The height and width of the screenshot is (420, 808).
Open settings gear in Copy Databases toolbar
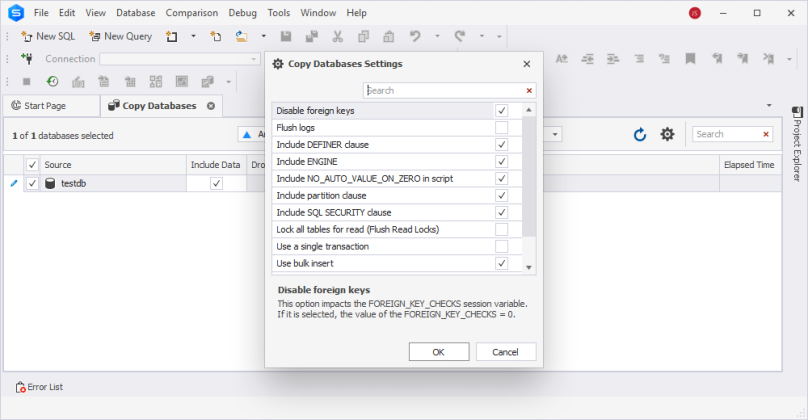tap(667, 135)
